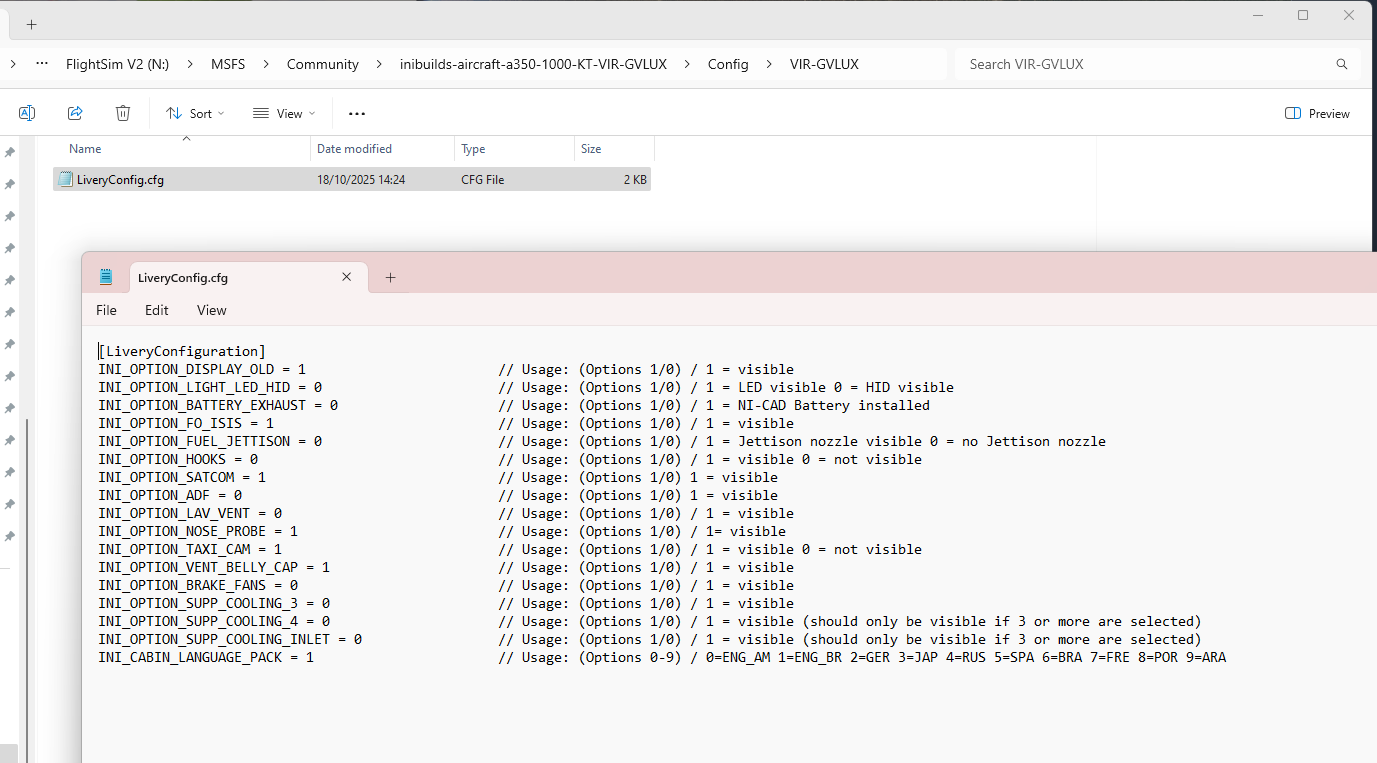Add a new Notepad tab
The width and height of the screenshot is (1377, 763).
click(x=390, y=277)
